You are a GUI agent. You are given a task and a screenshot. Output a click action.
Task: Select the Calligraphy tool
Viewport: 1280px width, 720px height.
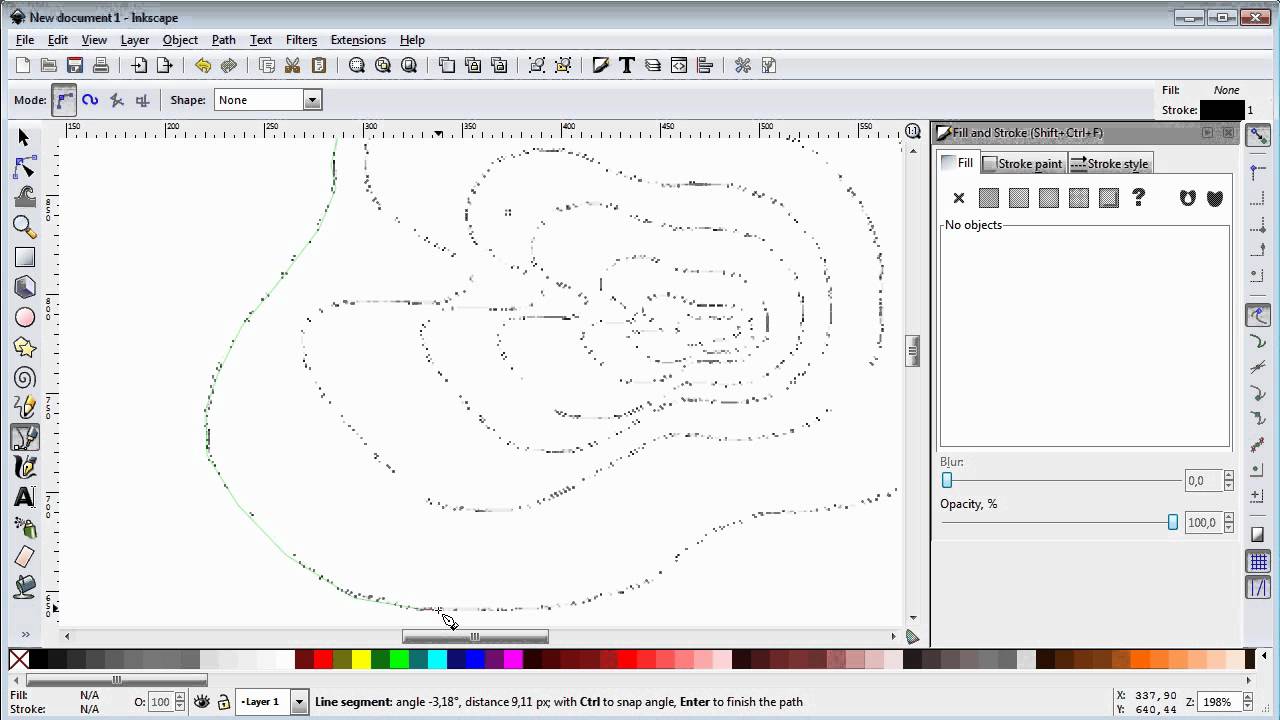[x=24, y=467]
